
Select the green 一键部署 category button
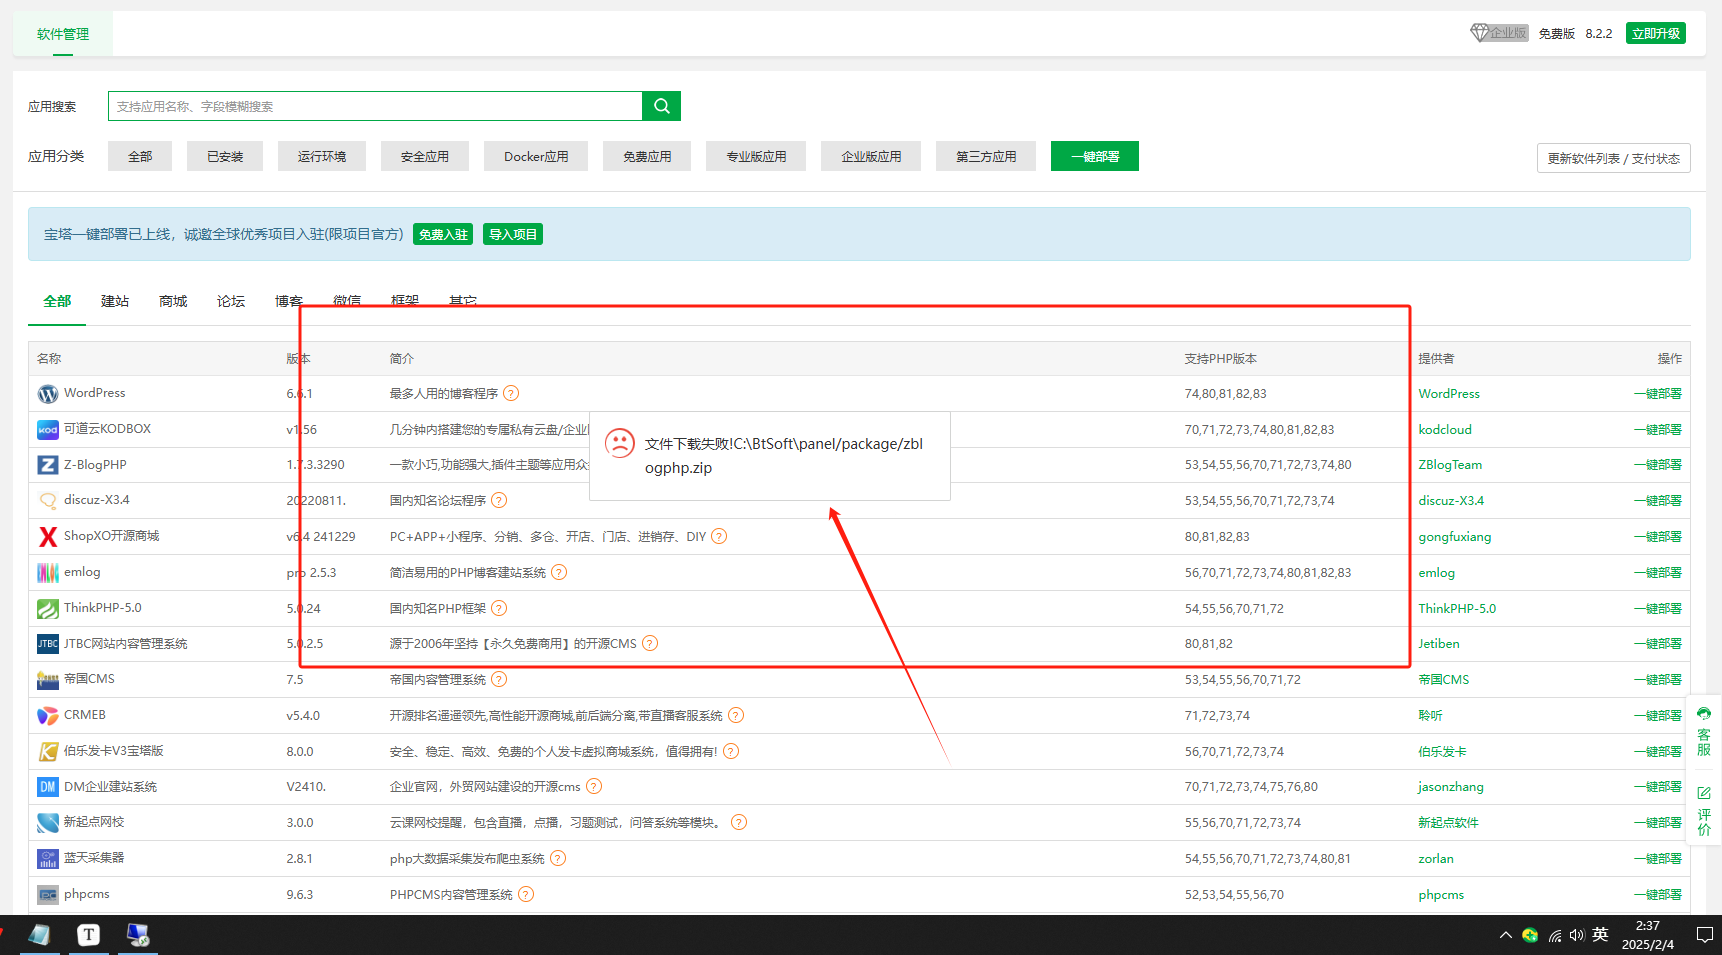1095,156
